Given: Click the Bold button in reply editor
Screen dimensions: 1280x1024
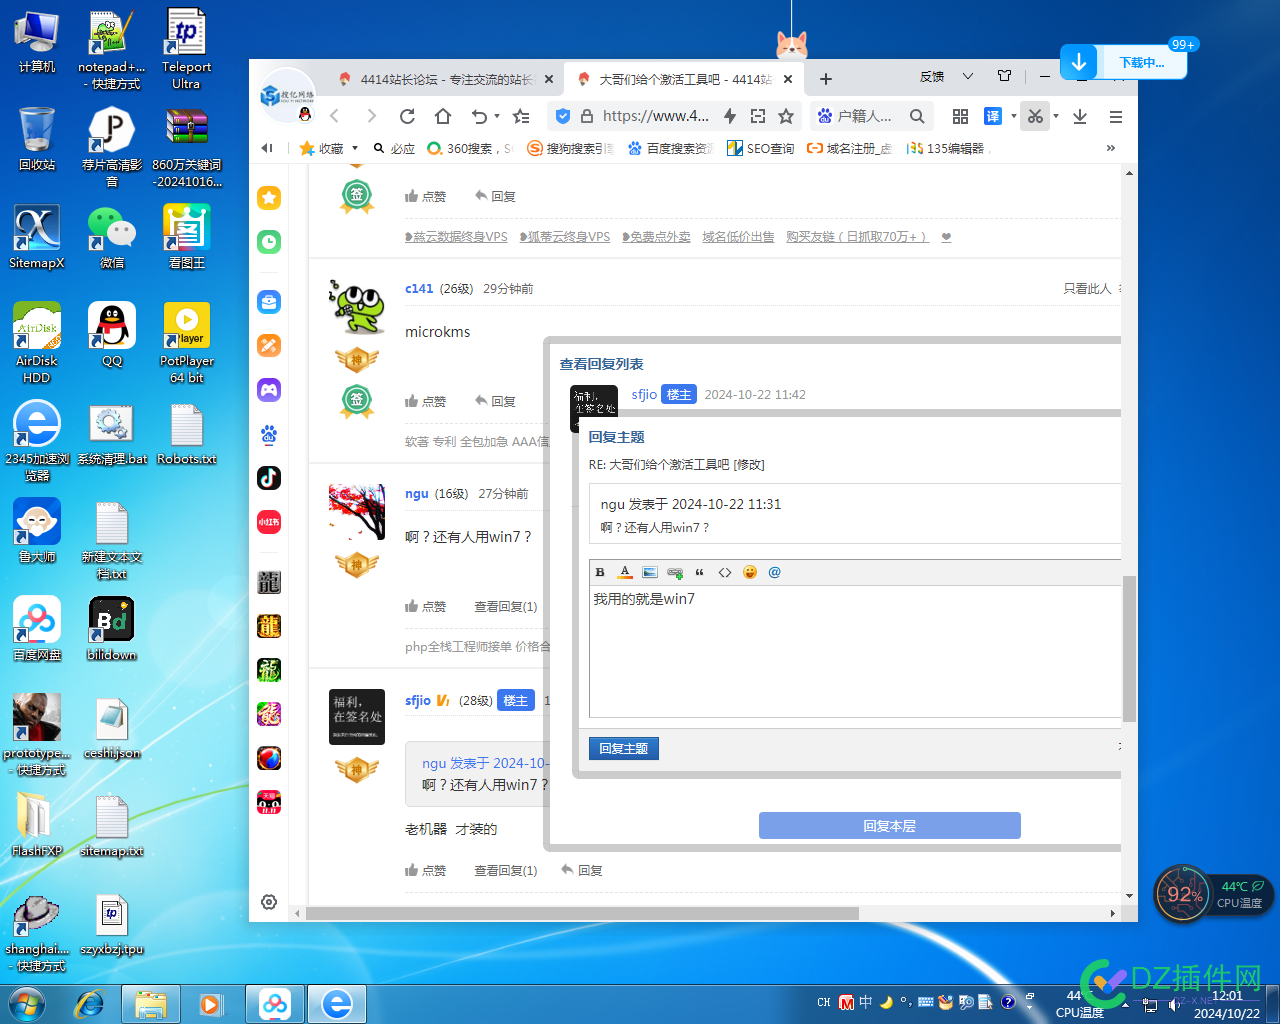Looking at the screenshot, I should [x=600, y=572].
